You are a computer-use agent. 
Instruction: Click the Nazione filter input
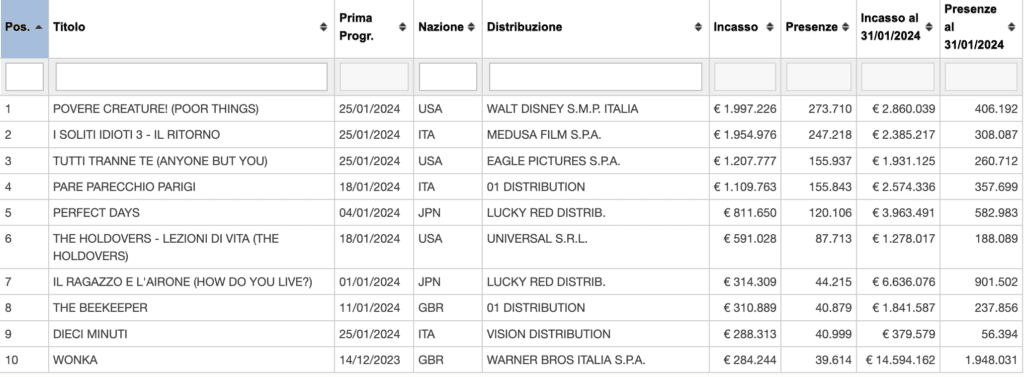pos(448,77)
